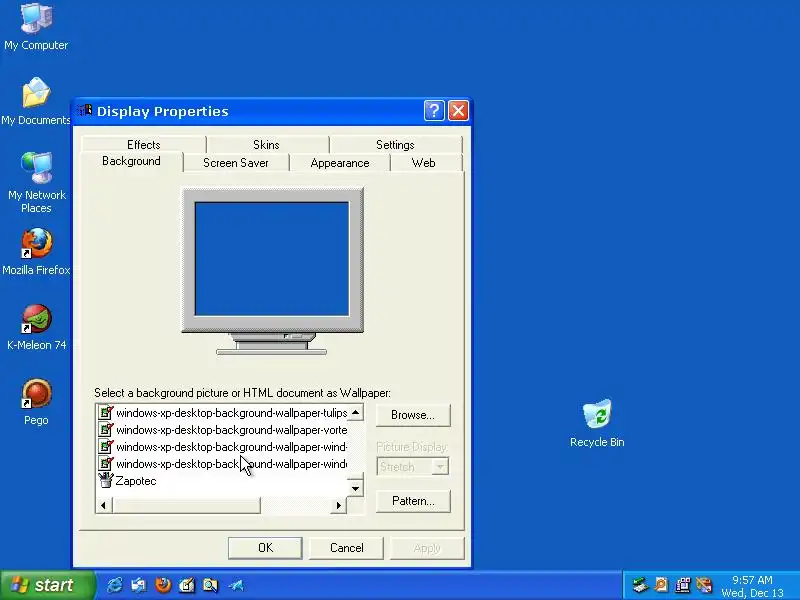Click the Cancel button
This screenshot has width=800, height=600.
pyautogui.click(x=346, y=548)
